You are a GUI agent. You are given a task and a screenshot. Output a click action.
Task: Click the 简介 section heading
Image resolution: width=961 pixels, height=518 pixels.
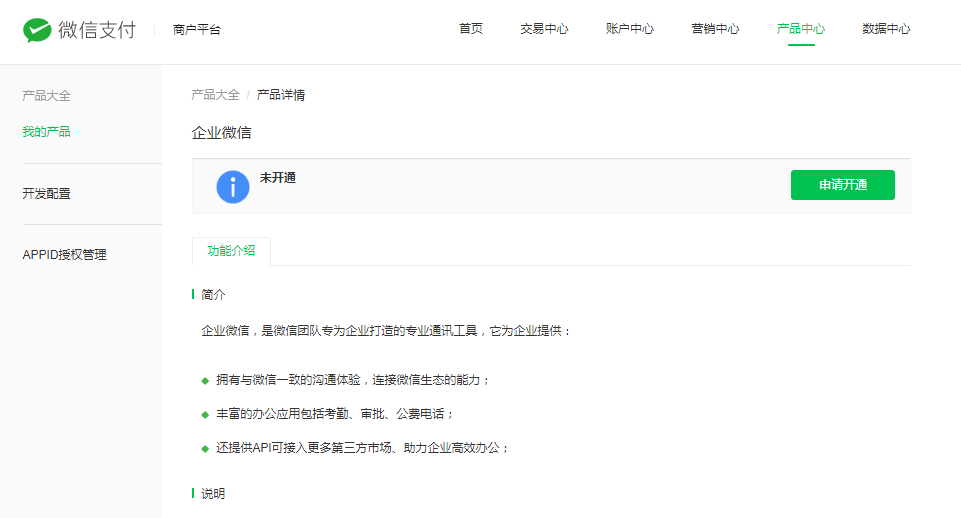(213, 295)
